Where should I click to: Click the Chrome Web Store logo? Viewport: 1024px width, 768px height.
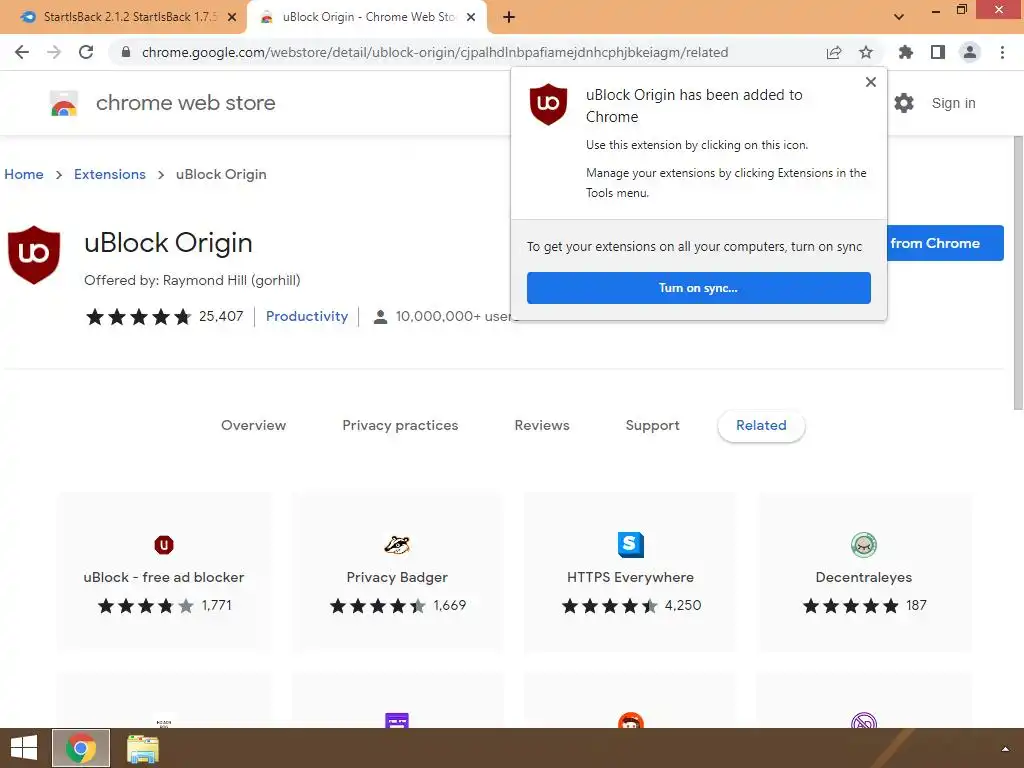click(x=64, y=103)
